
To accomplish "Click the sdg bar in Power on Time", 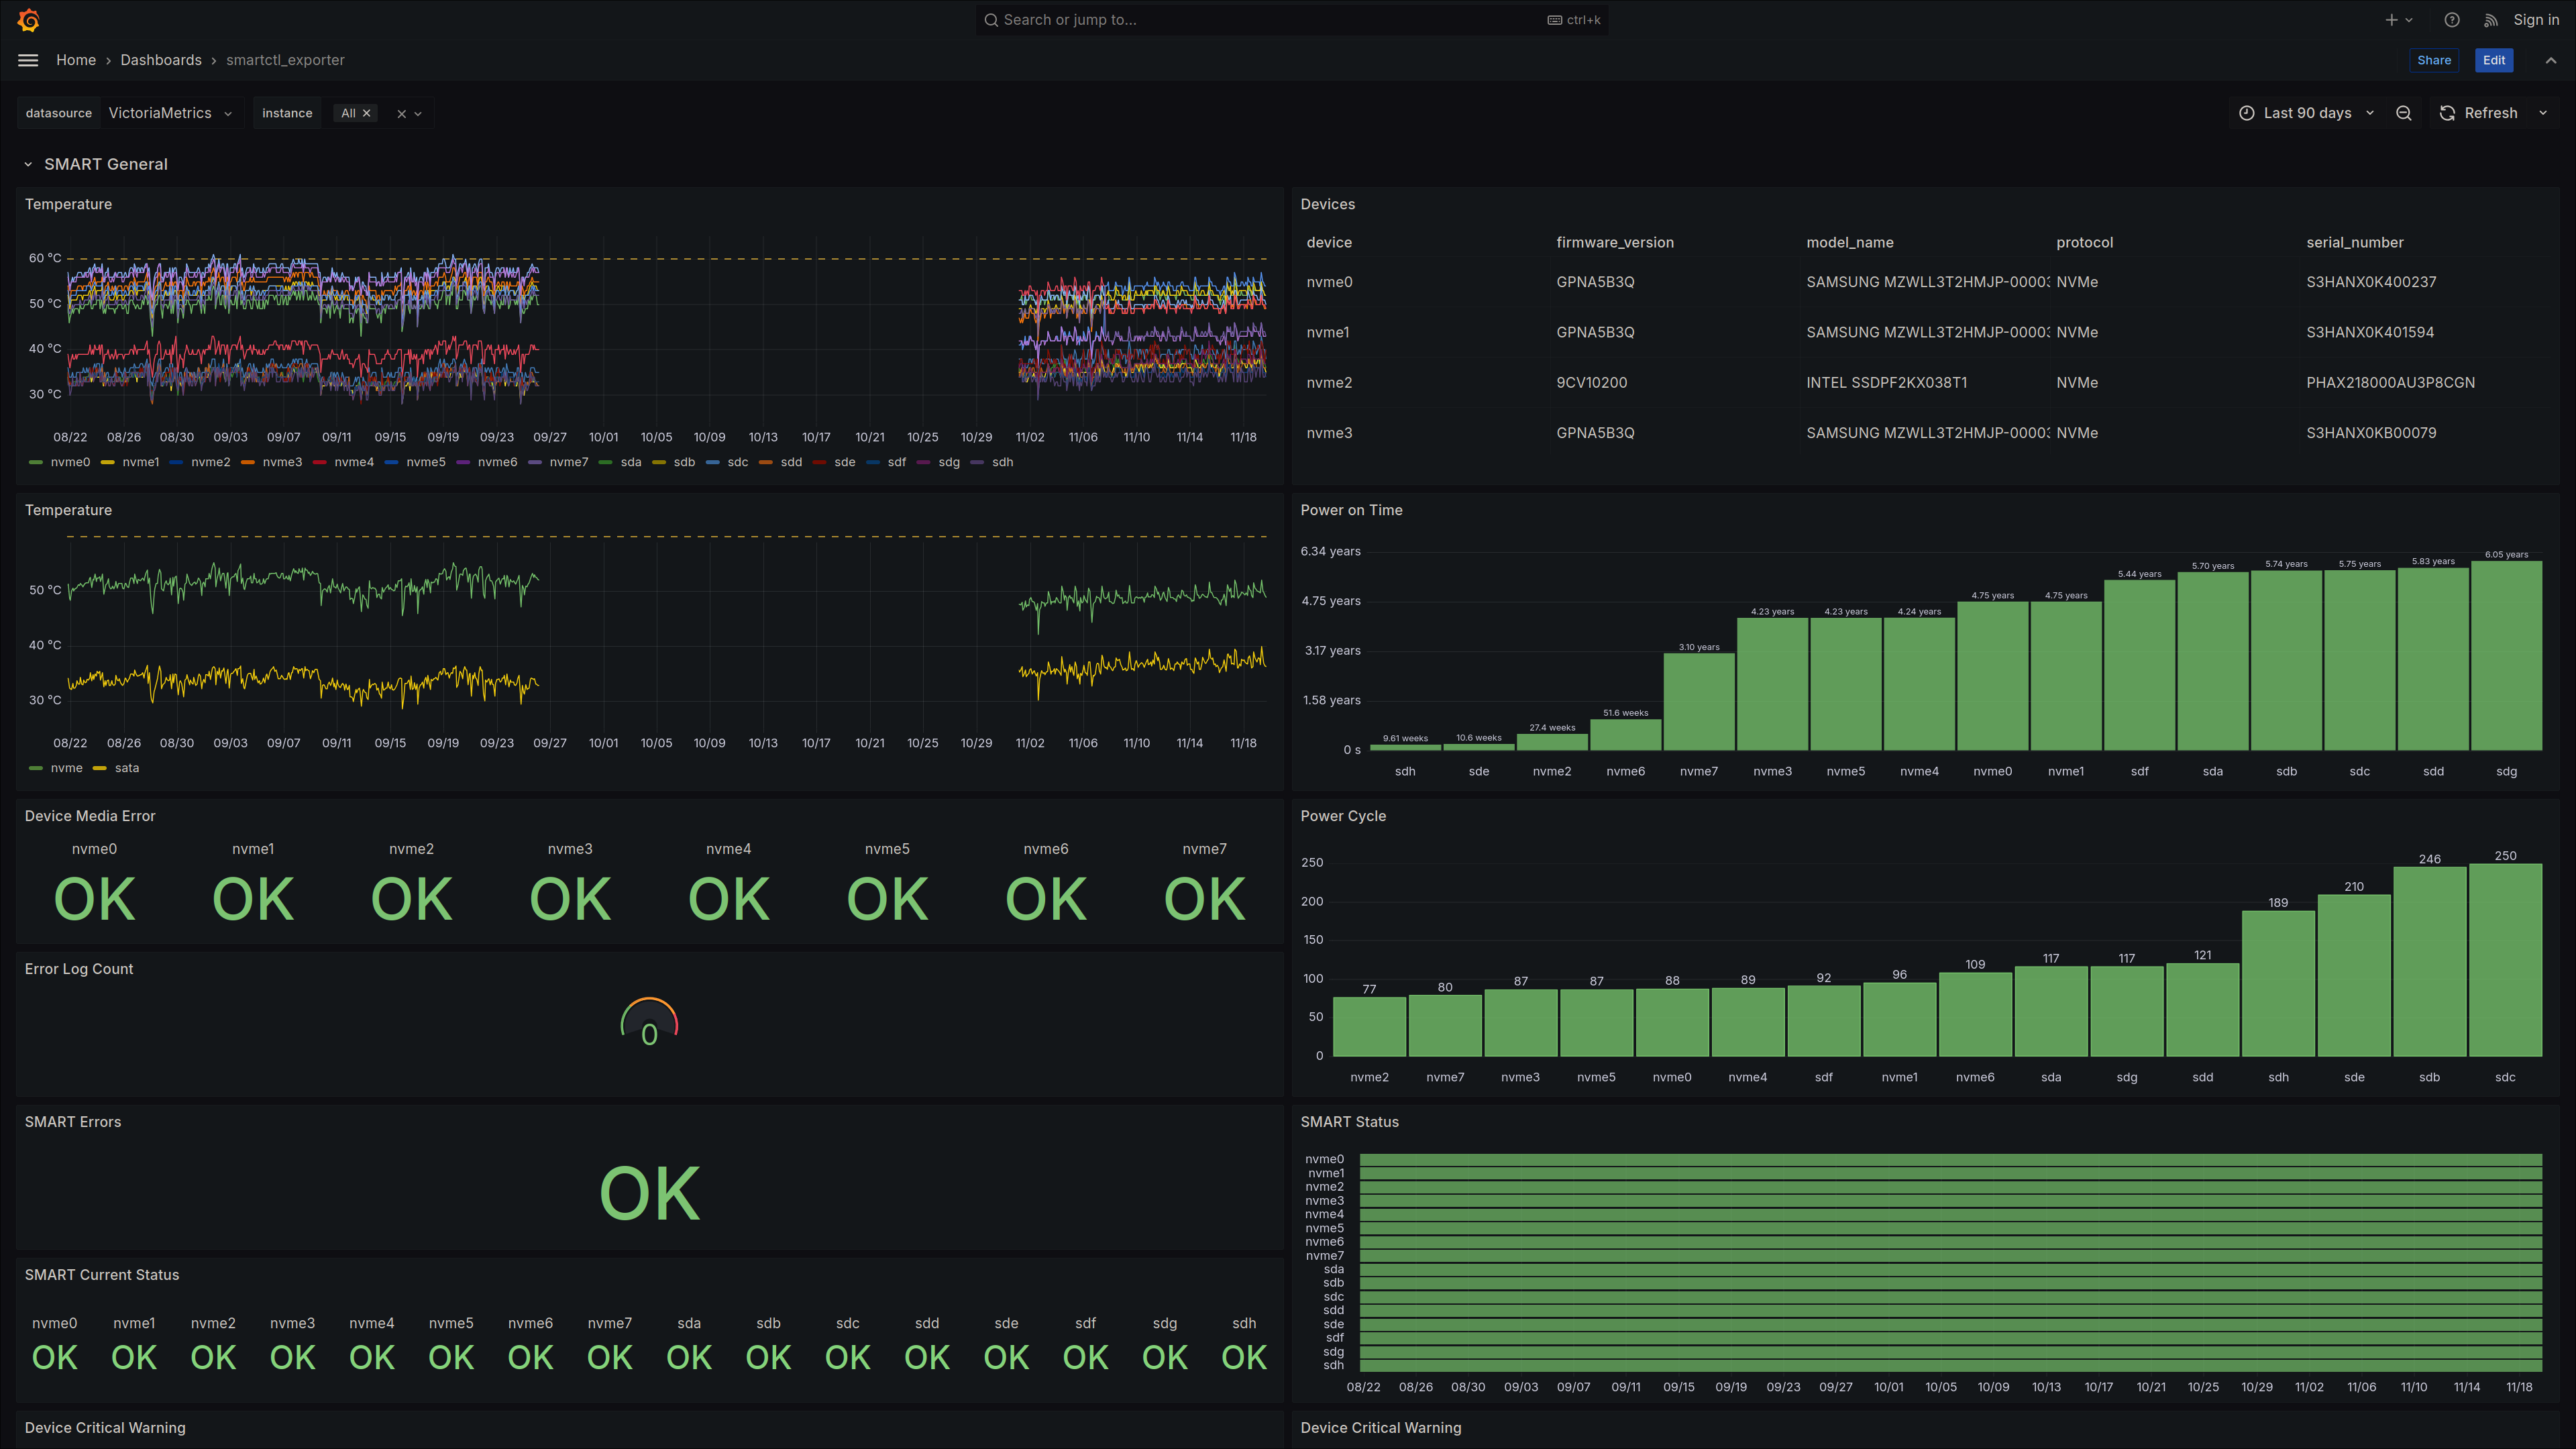I will [2506, 655].
